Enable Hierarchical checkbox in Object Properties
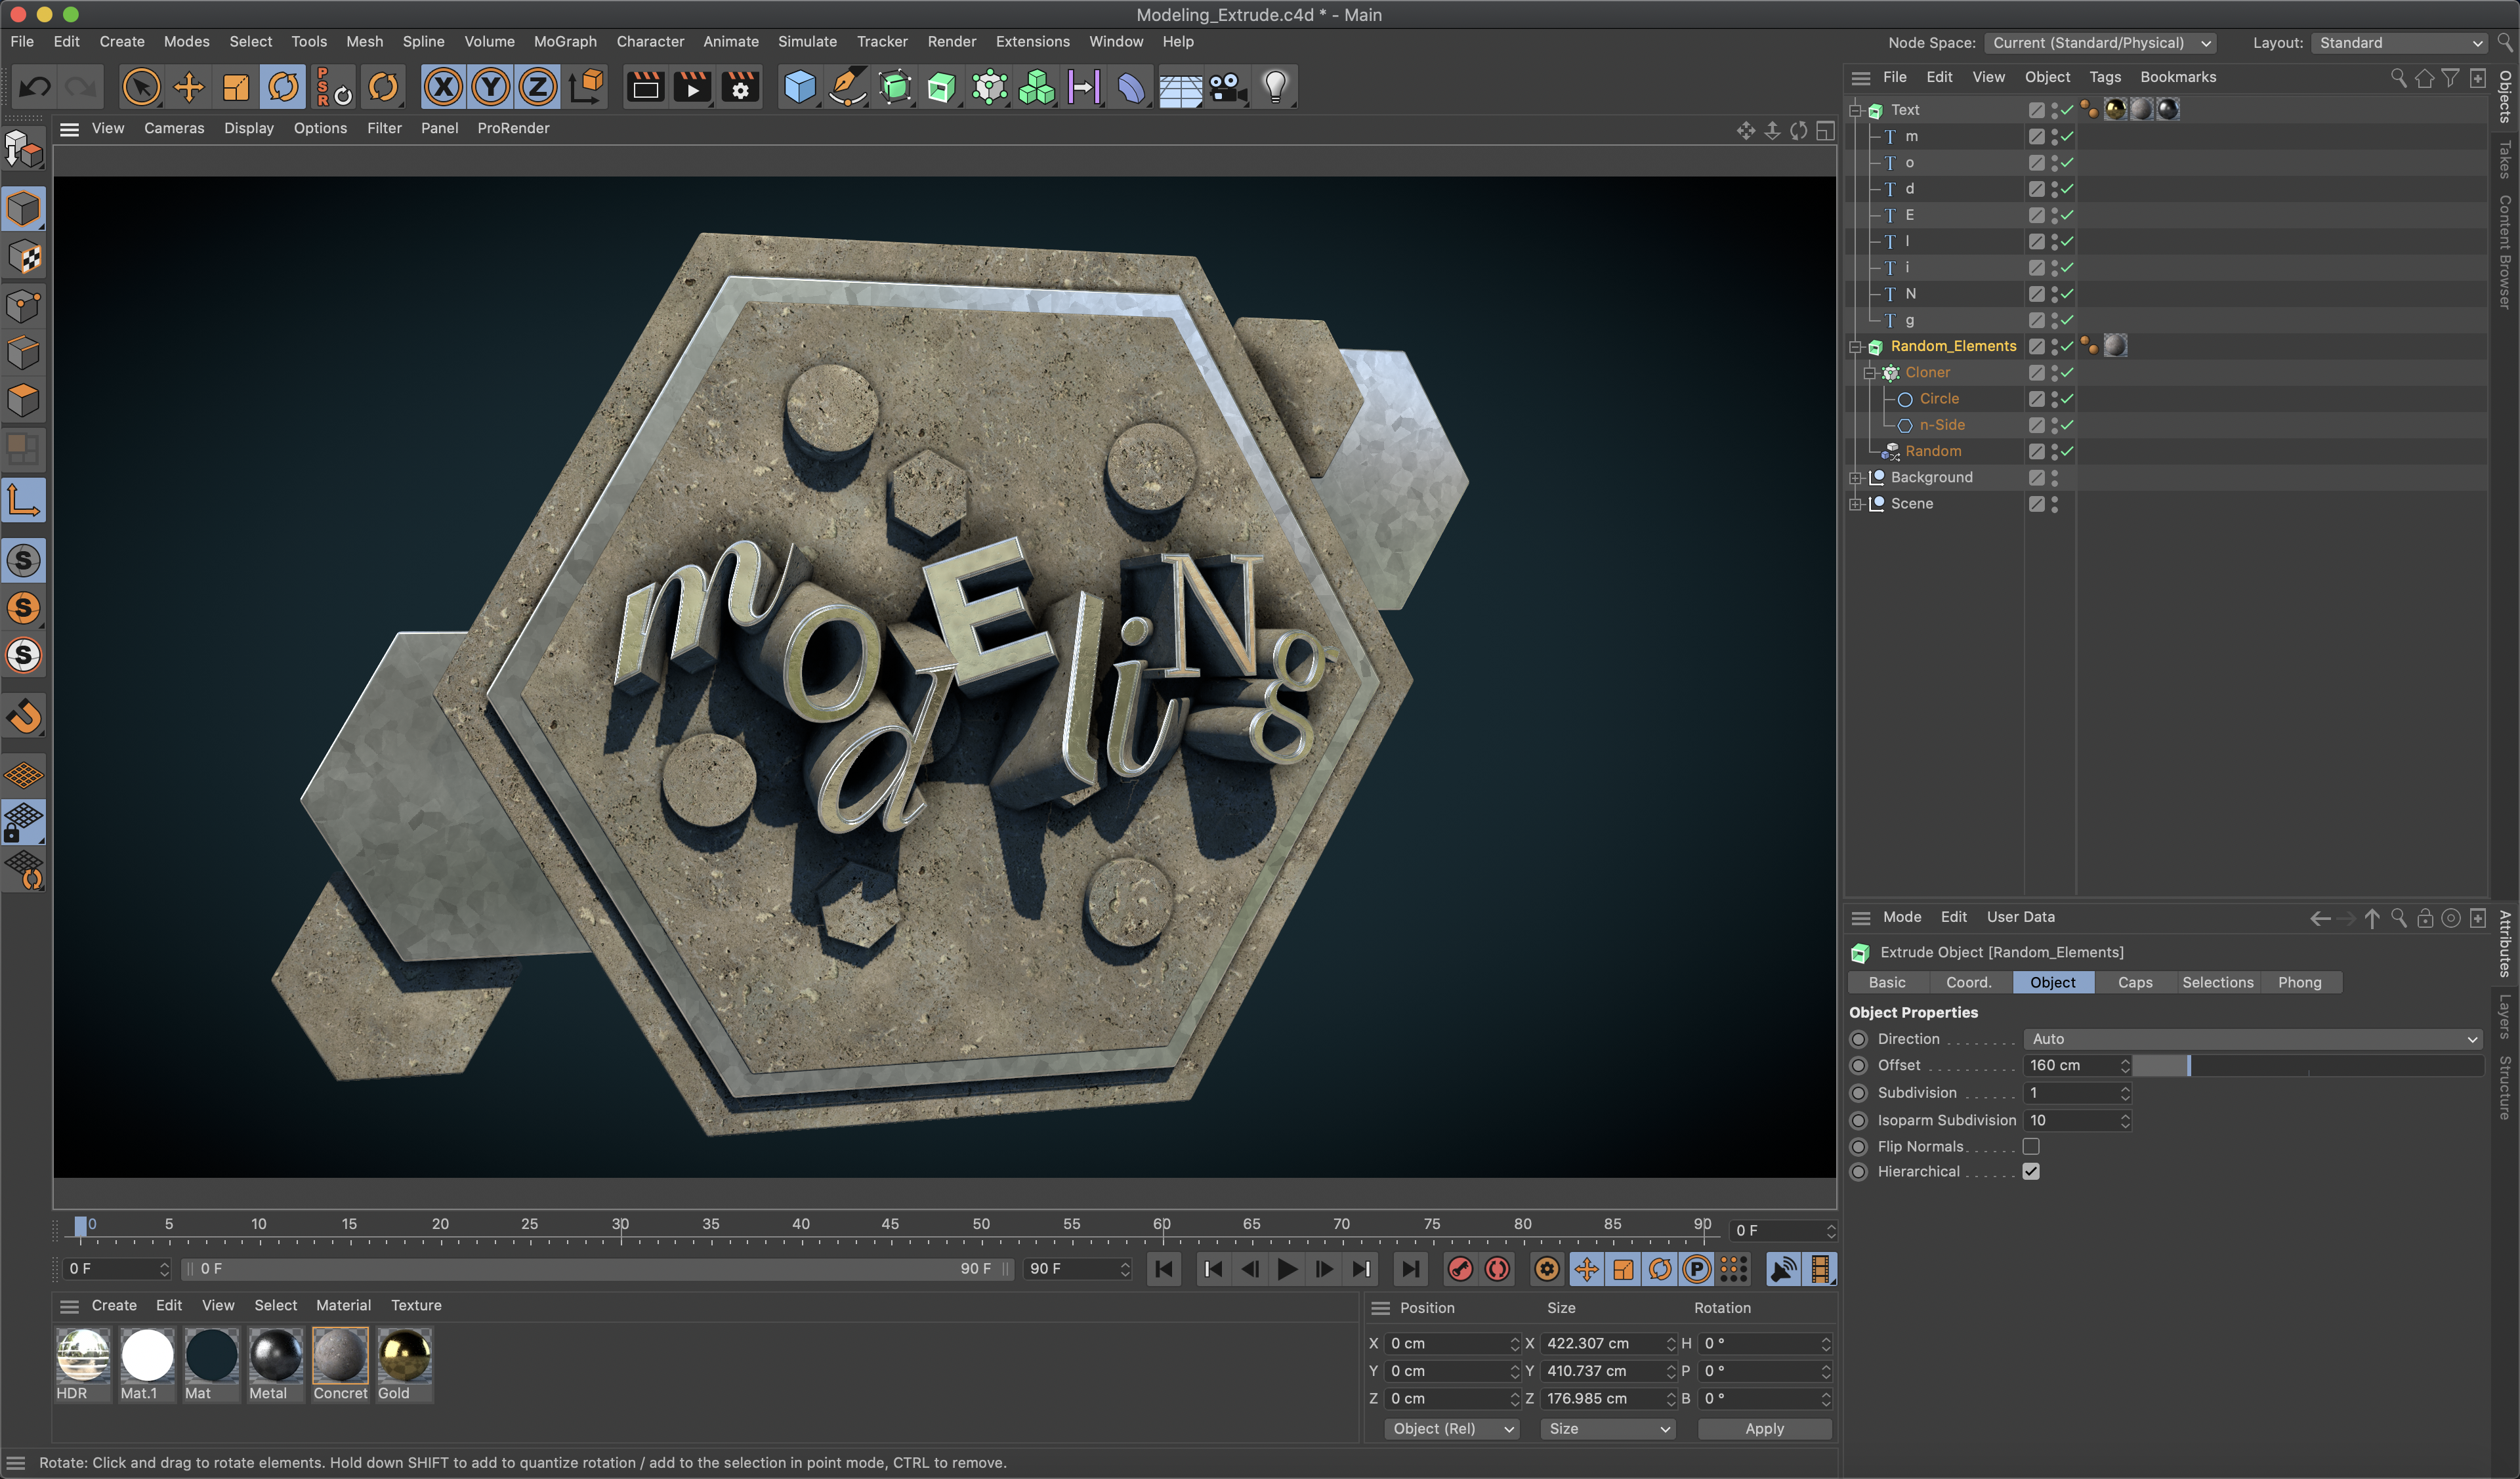Screen dimensions: 2520x1479 click(x=2032, y=1171)
